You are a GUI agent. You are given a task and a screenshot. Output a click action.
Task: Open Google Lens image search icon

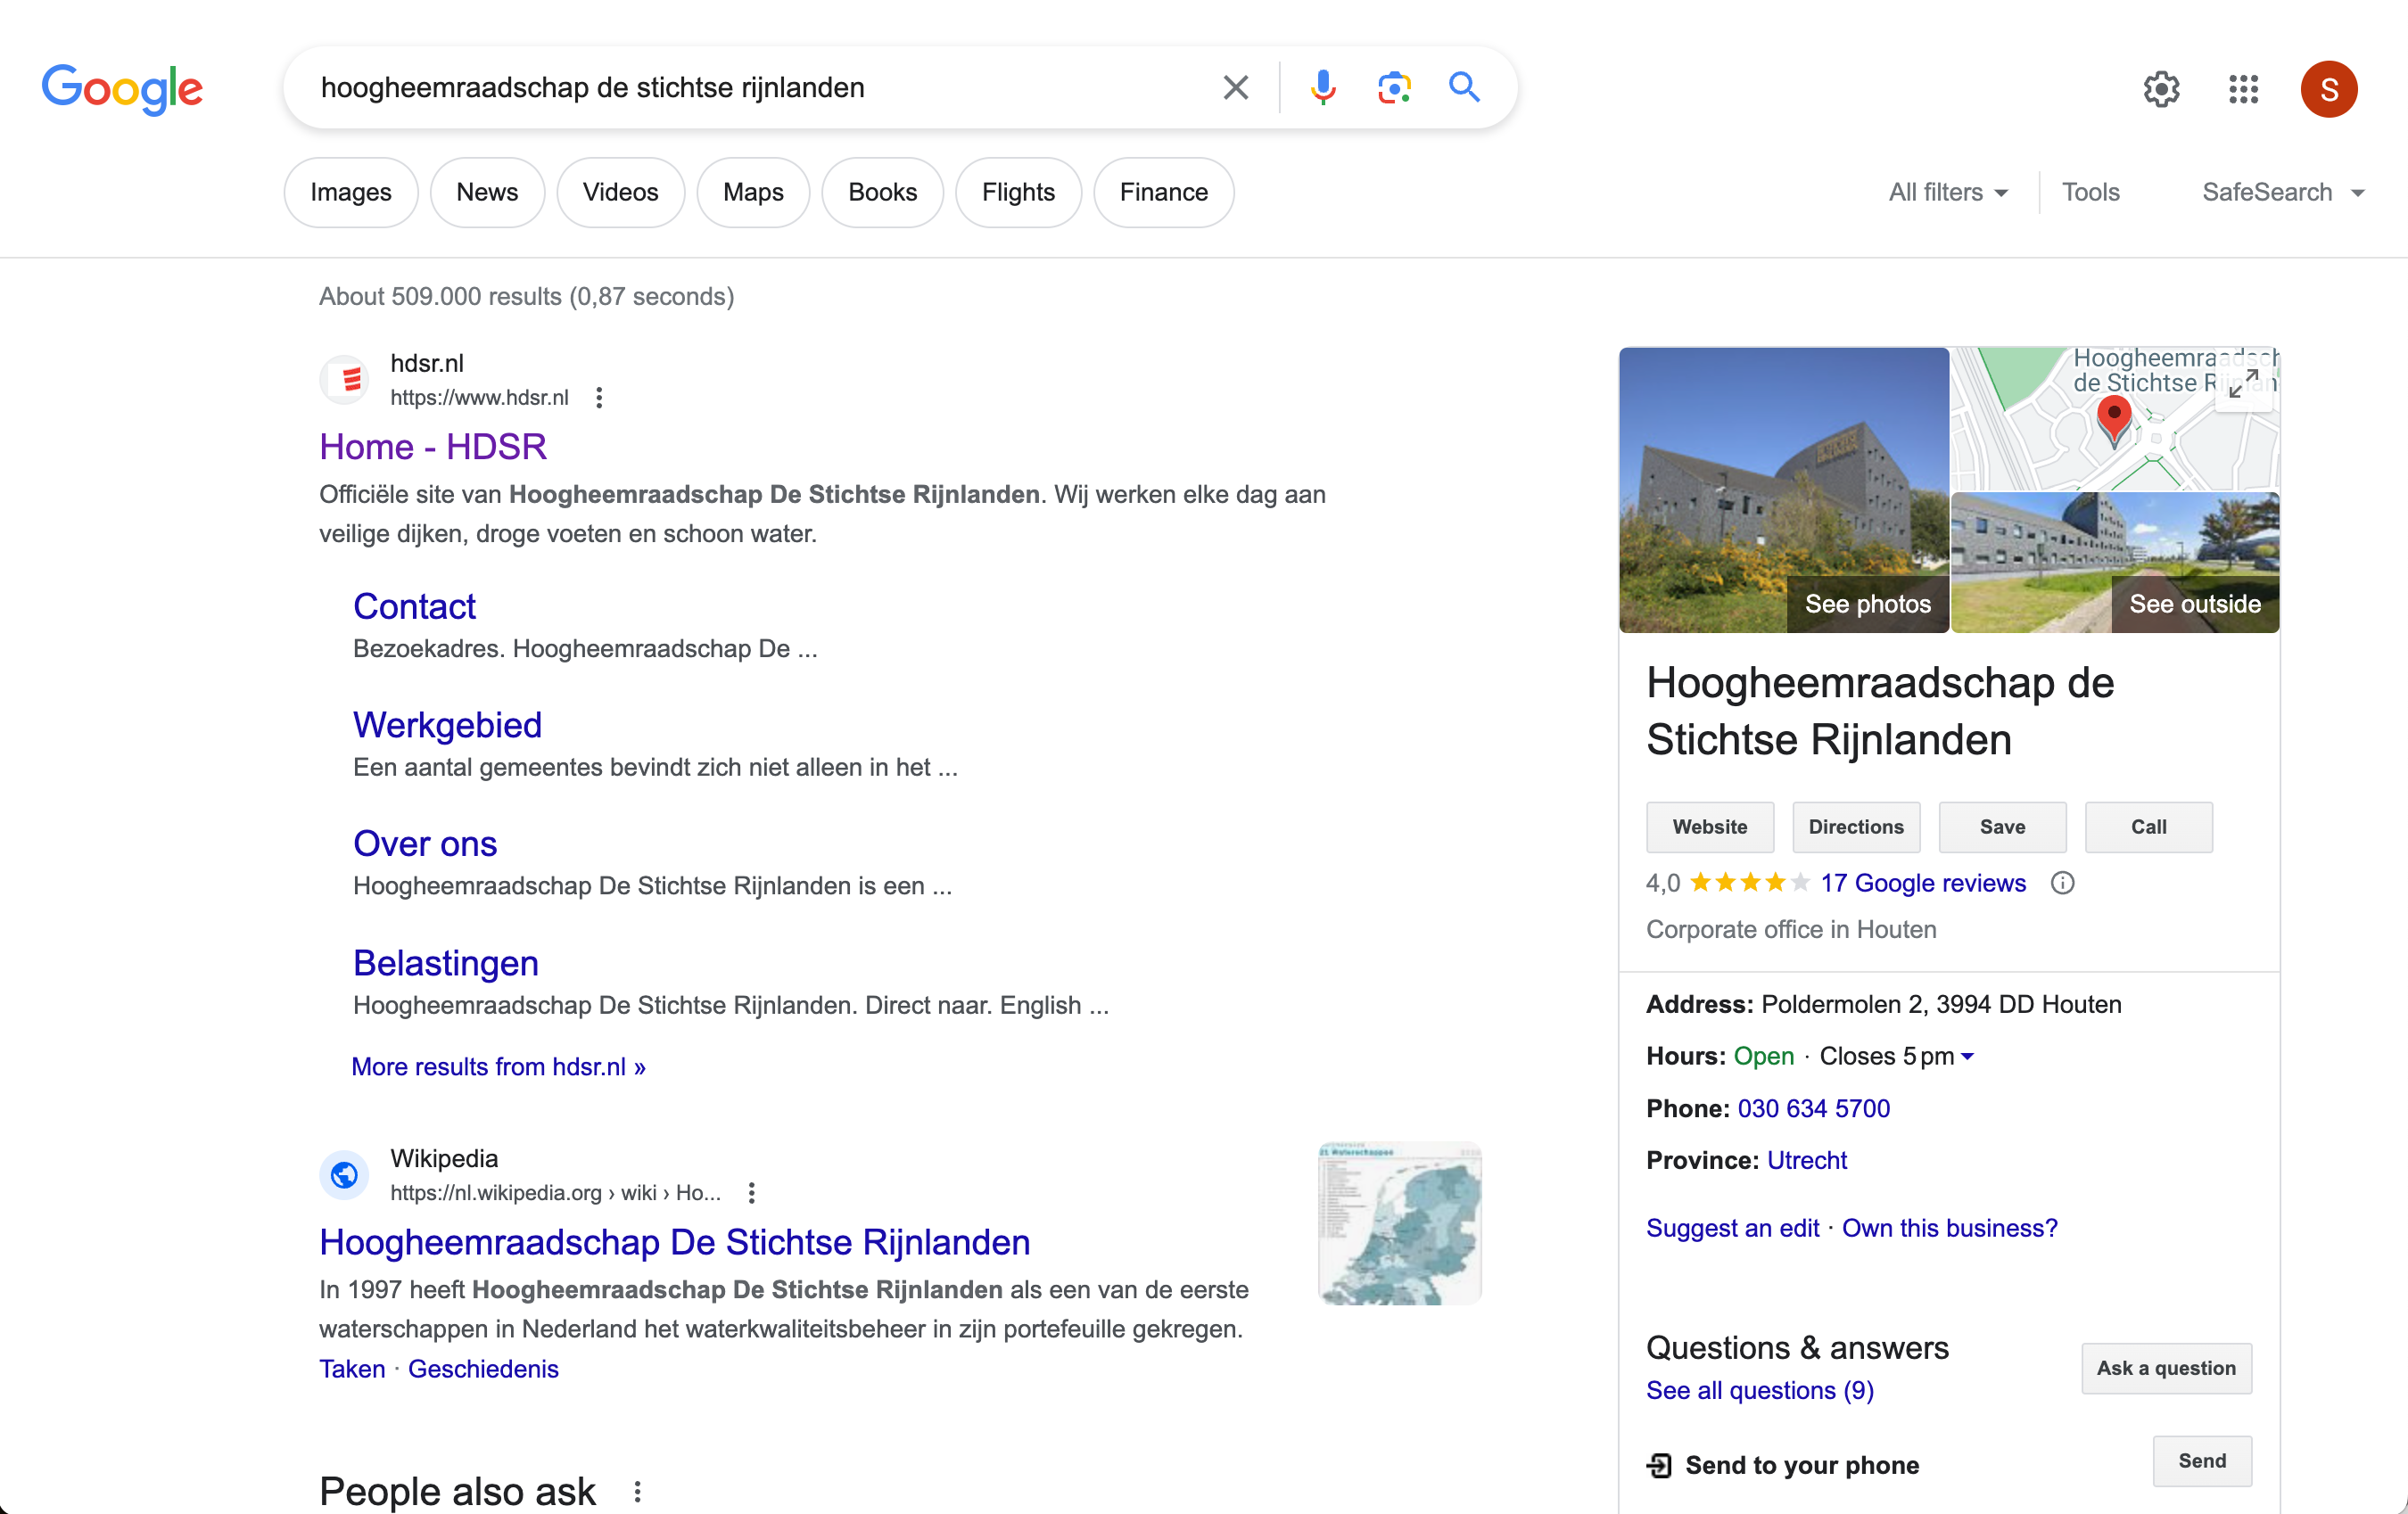coord(1393,88)
